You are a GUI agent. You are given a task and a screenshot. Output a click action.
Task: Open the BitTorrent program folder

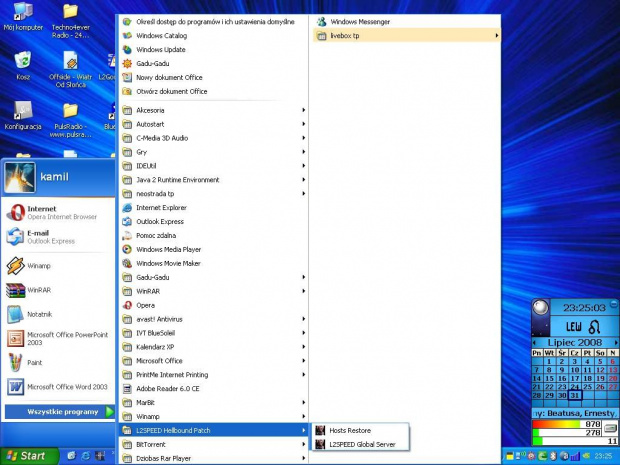point(214,444)
